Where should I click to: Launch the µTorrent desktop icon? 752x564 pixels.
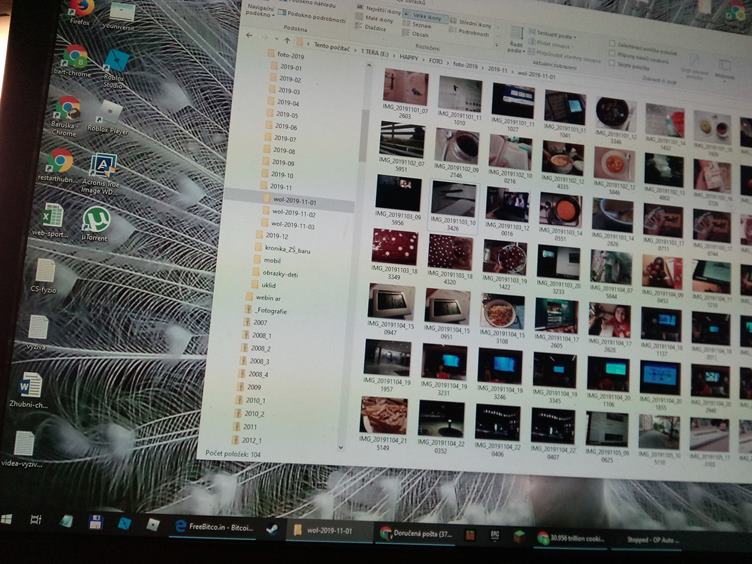pyautogui.click(x=95, y=223)
